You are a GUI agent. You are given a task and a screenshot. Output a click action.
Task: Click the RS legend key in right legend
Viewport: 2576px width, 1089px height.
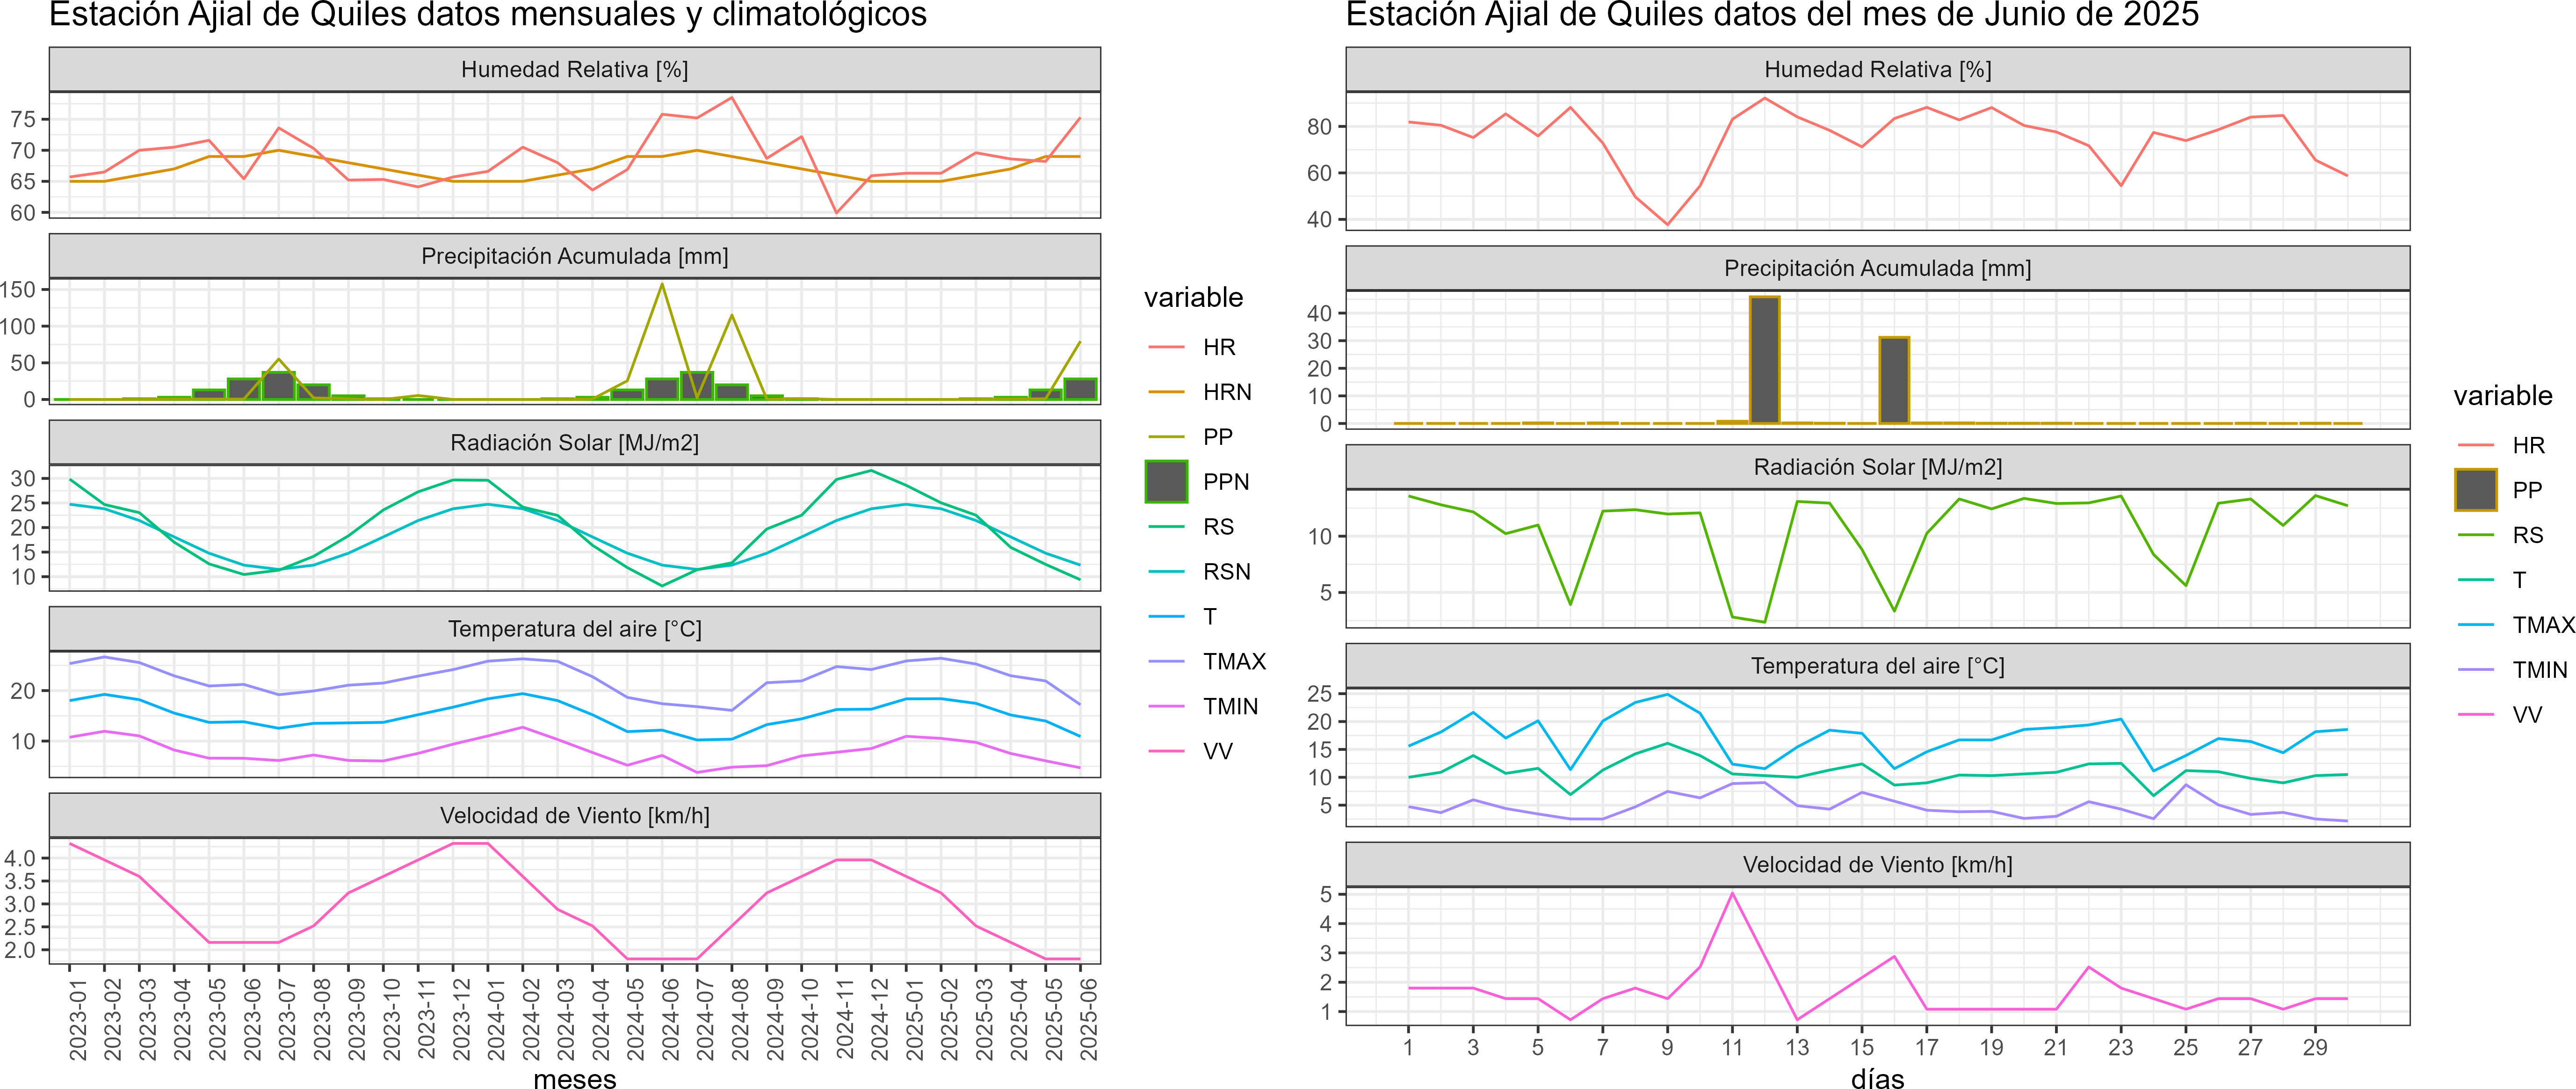2475,535
